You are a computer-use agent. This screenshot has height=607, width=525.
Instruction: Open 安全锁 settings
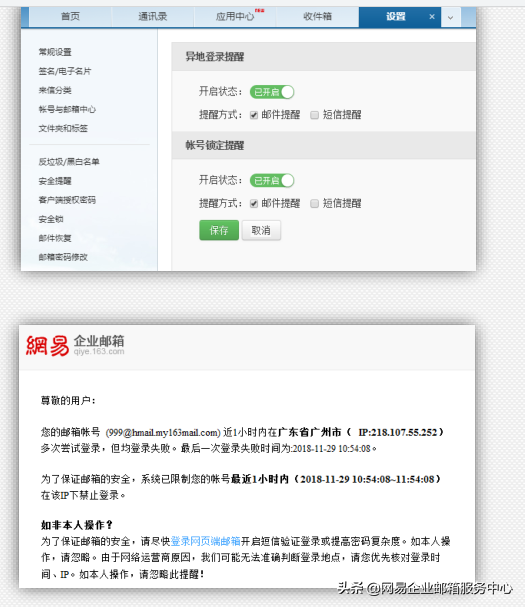(x=51, y=219)
